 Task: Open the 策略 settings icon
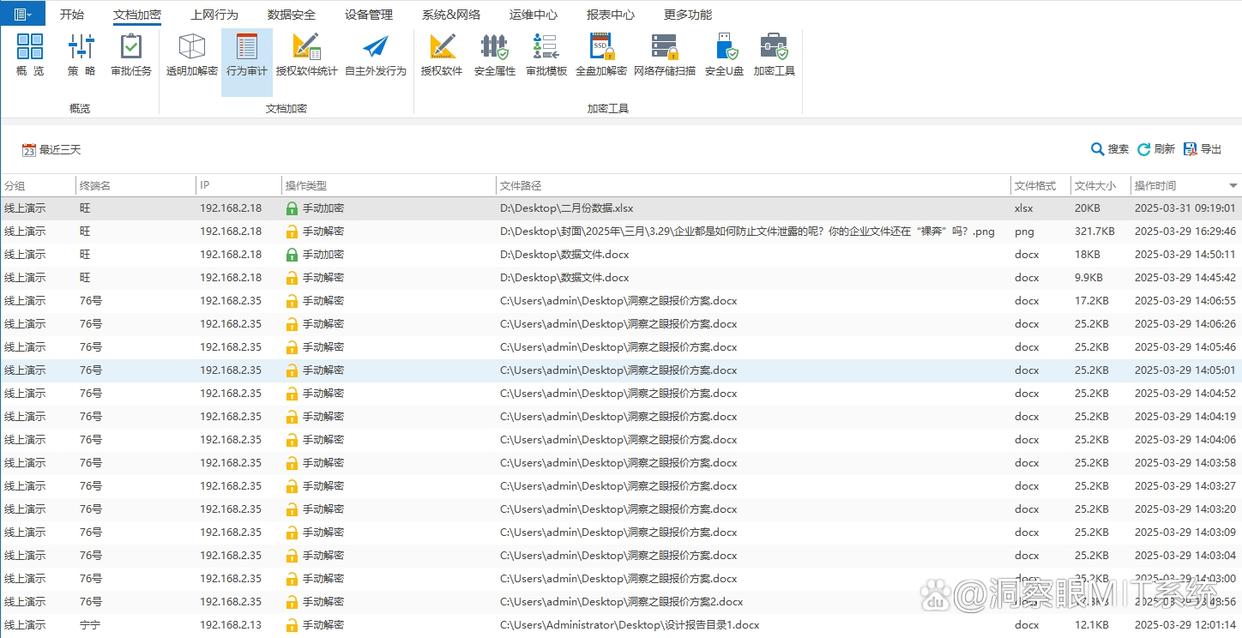(80, 57)
